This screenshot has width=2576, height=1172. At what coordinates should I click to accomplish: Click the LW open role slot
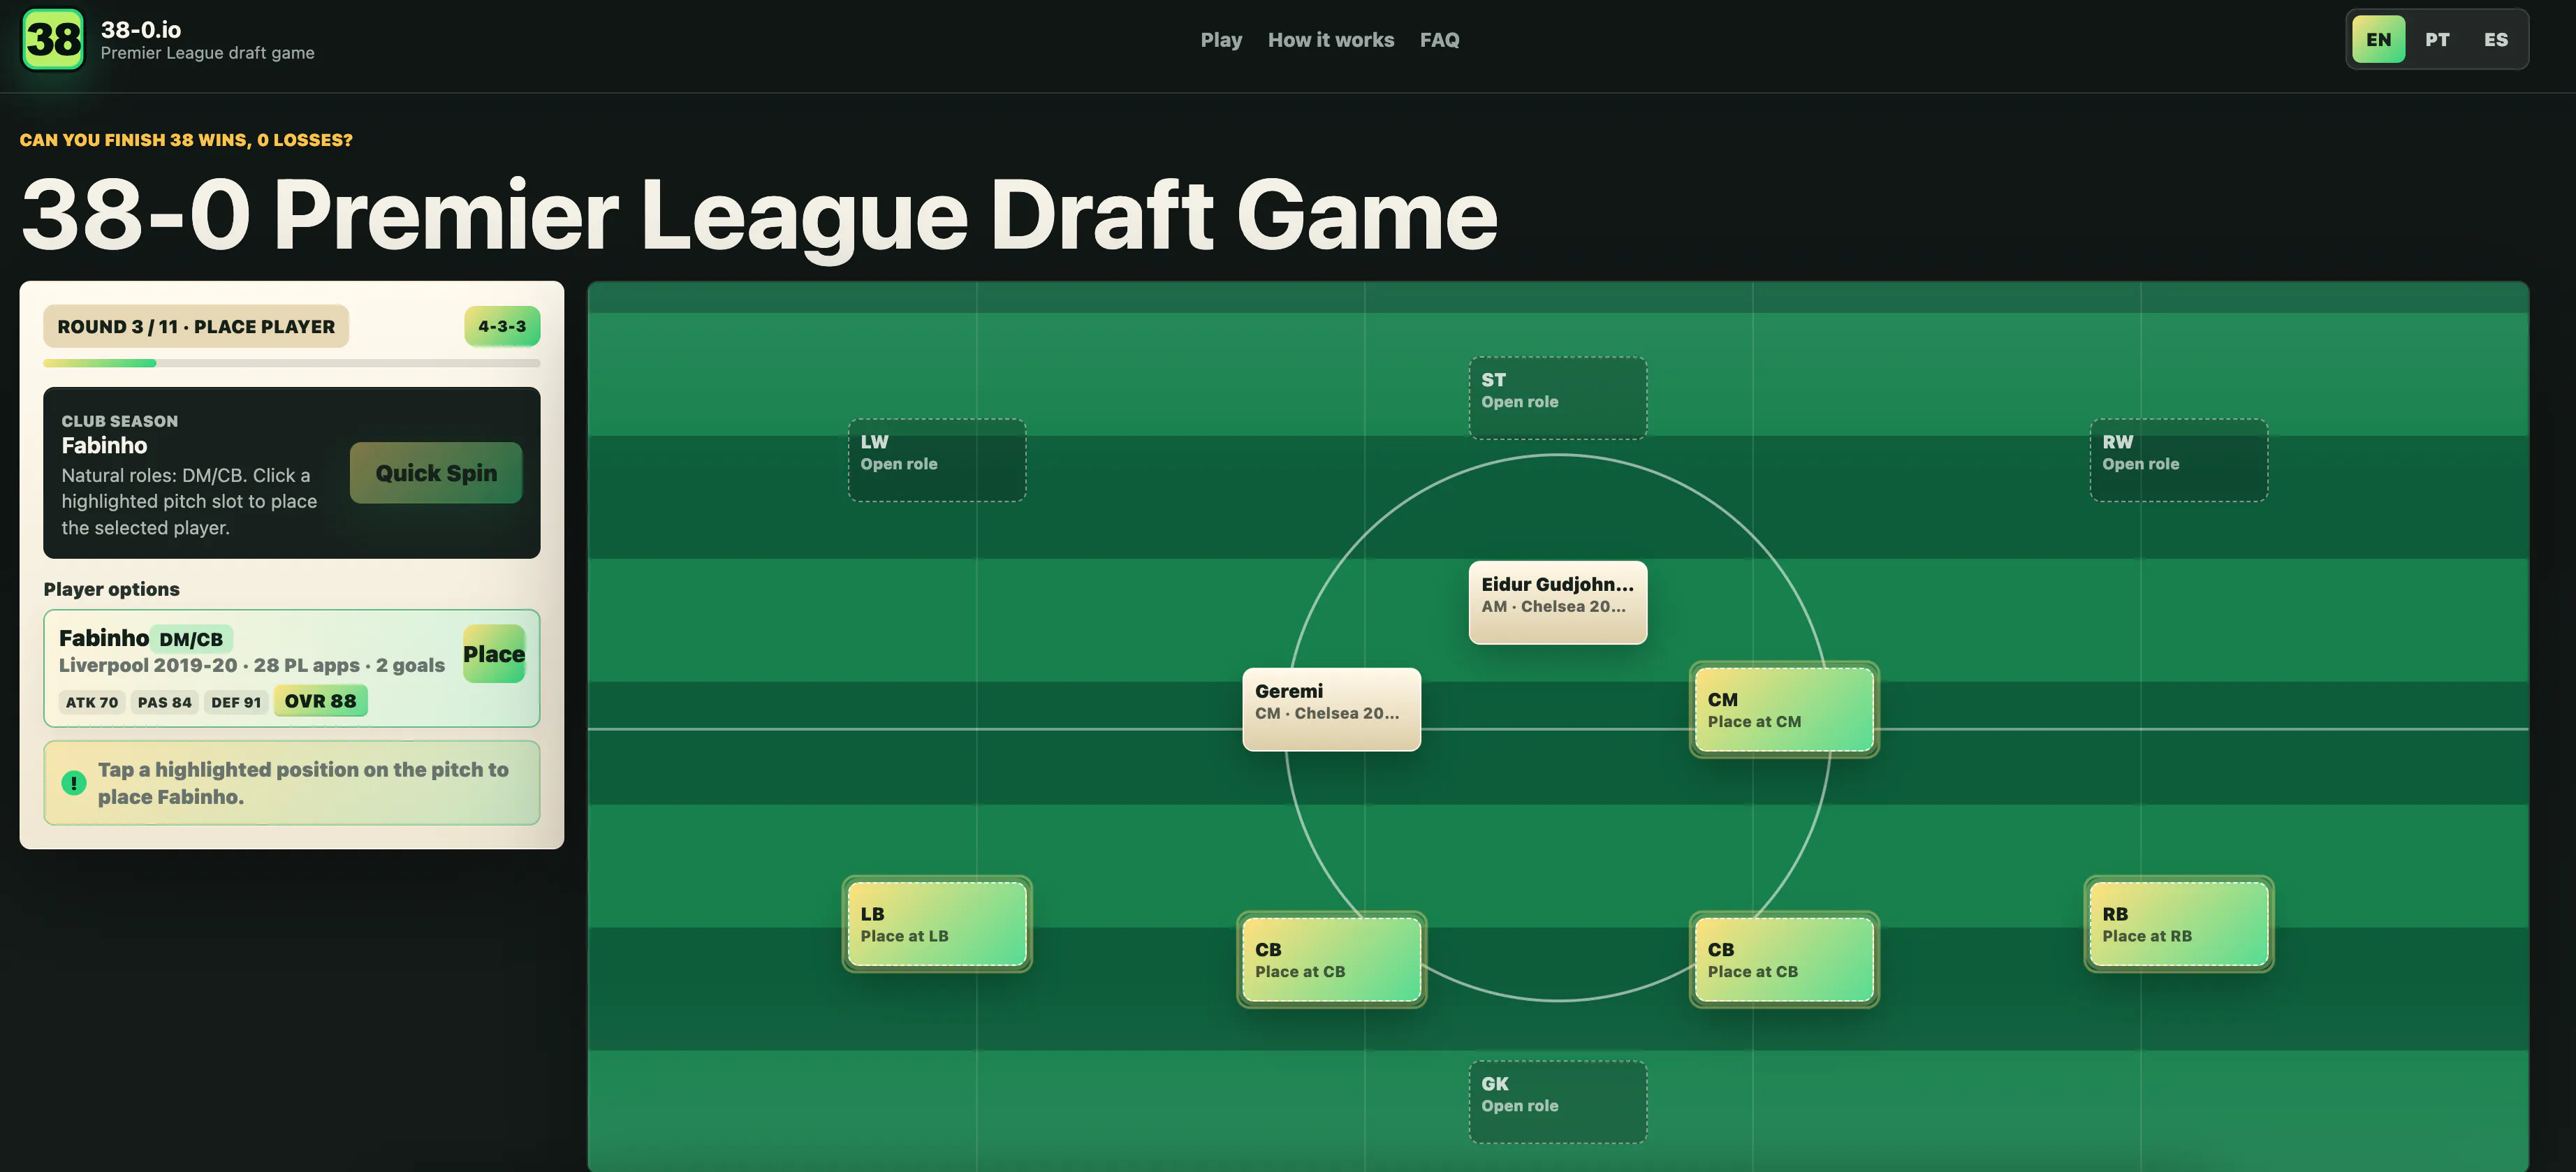pyautogui.click(x=937, y=460)
